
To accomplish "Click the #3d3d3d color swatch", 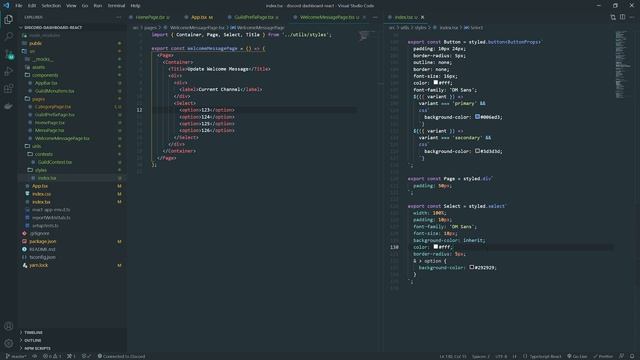I will (x=477, y=151).
